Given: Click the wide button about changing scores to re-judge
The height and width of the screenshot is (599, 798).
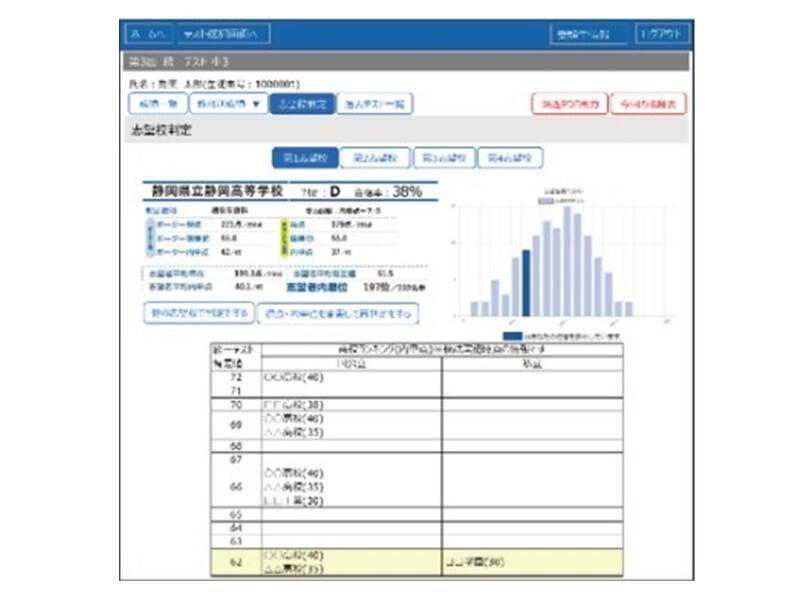Looking at the screenshot, I should pos(337,314).
